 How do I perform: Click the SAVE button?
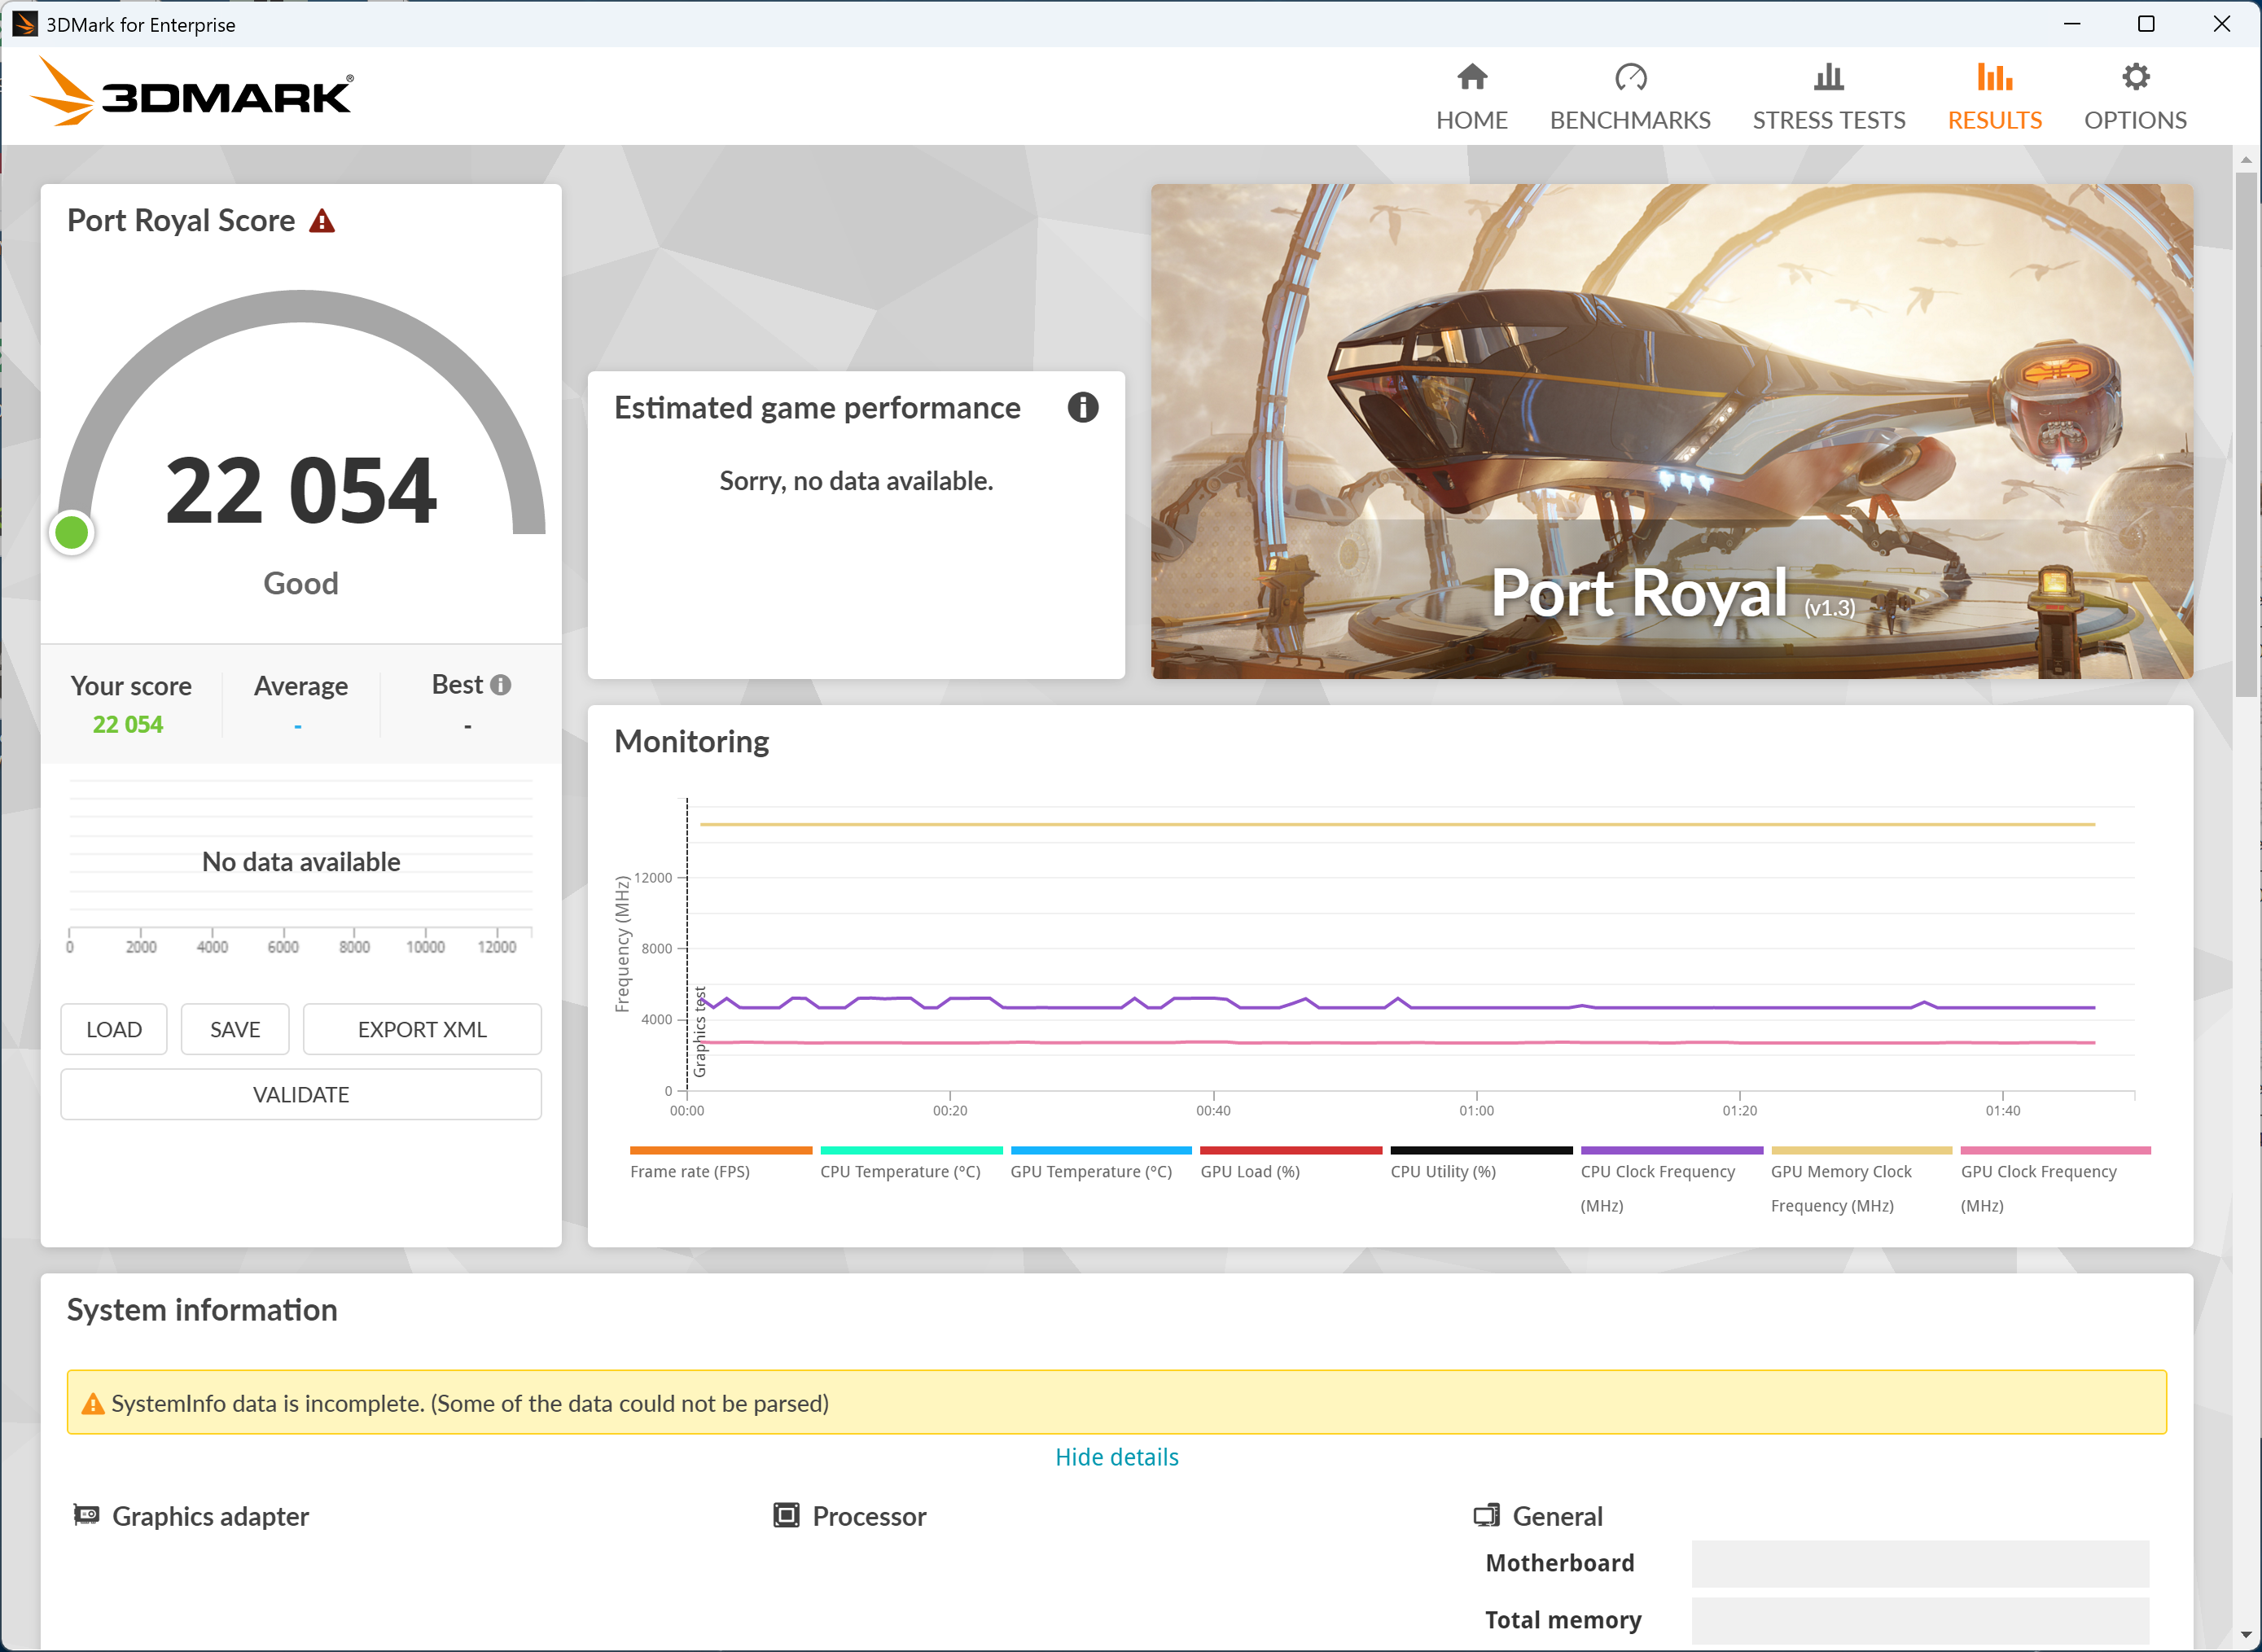coord(235,1029)
